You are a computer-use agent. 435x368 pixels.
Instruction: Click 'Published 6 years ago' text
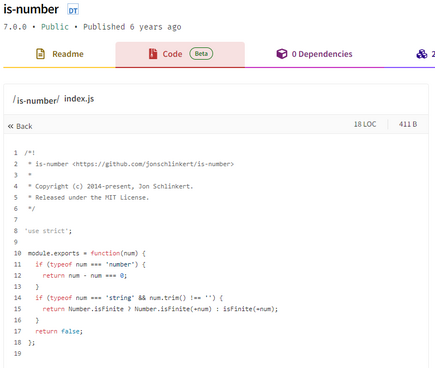[x=132, y=27]
